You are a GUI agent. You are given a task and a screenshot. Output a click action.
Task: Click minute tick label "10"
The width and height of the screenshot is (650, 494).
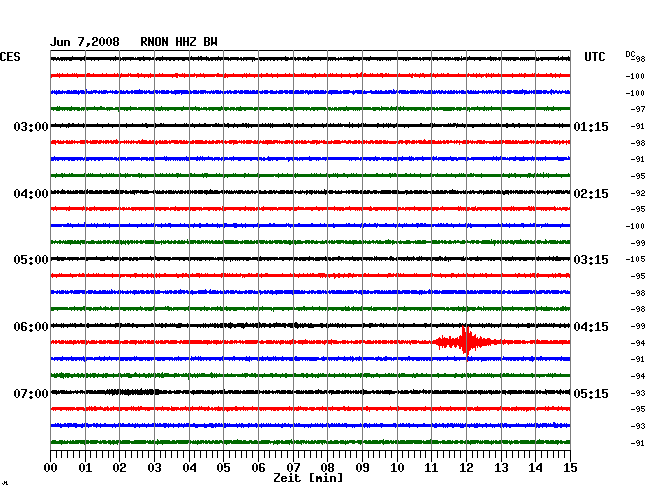tap(397, 467)
